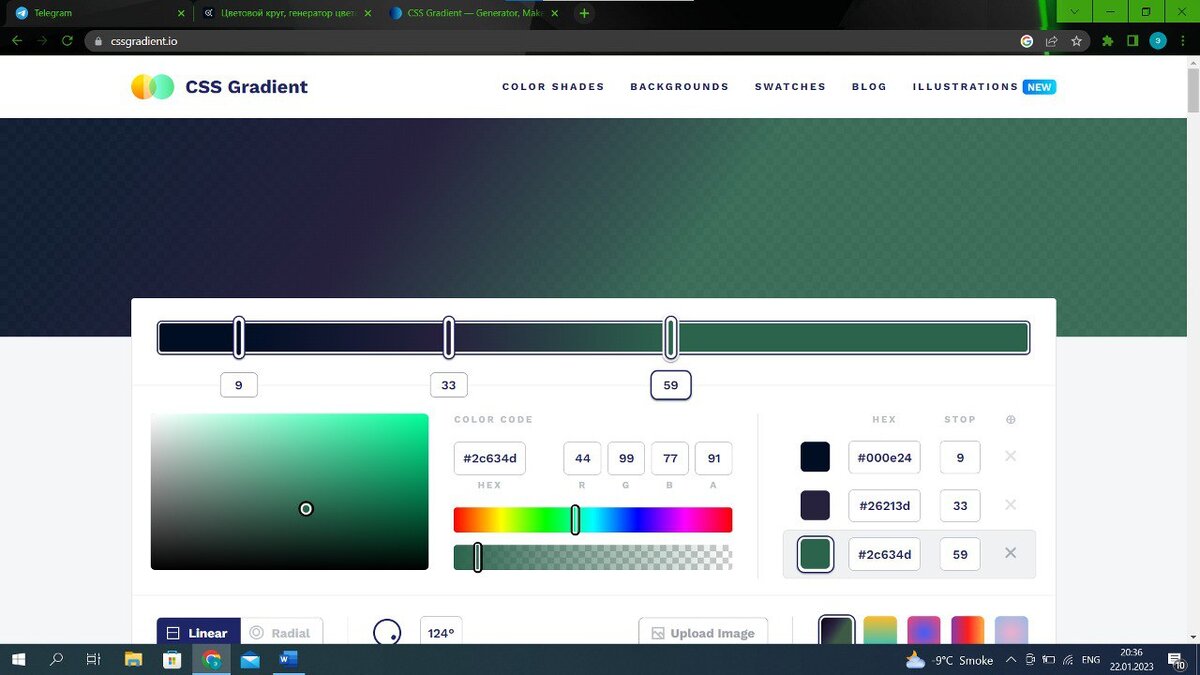Click the add-stop plus icon beside STOP header
The image size is (1200, 675).
tap(1010, 420)
